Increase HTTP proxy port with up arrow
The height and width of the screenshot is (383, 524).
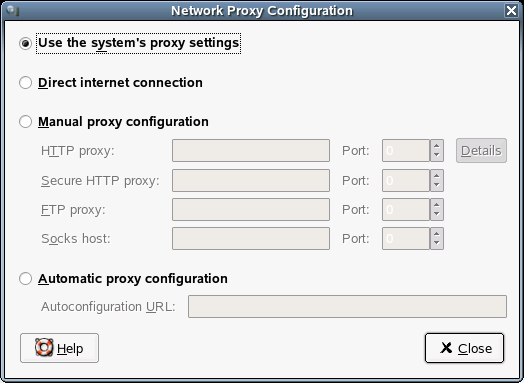pos(436,145)
